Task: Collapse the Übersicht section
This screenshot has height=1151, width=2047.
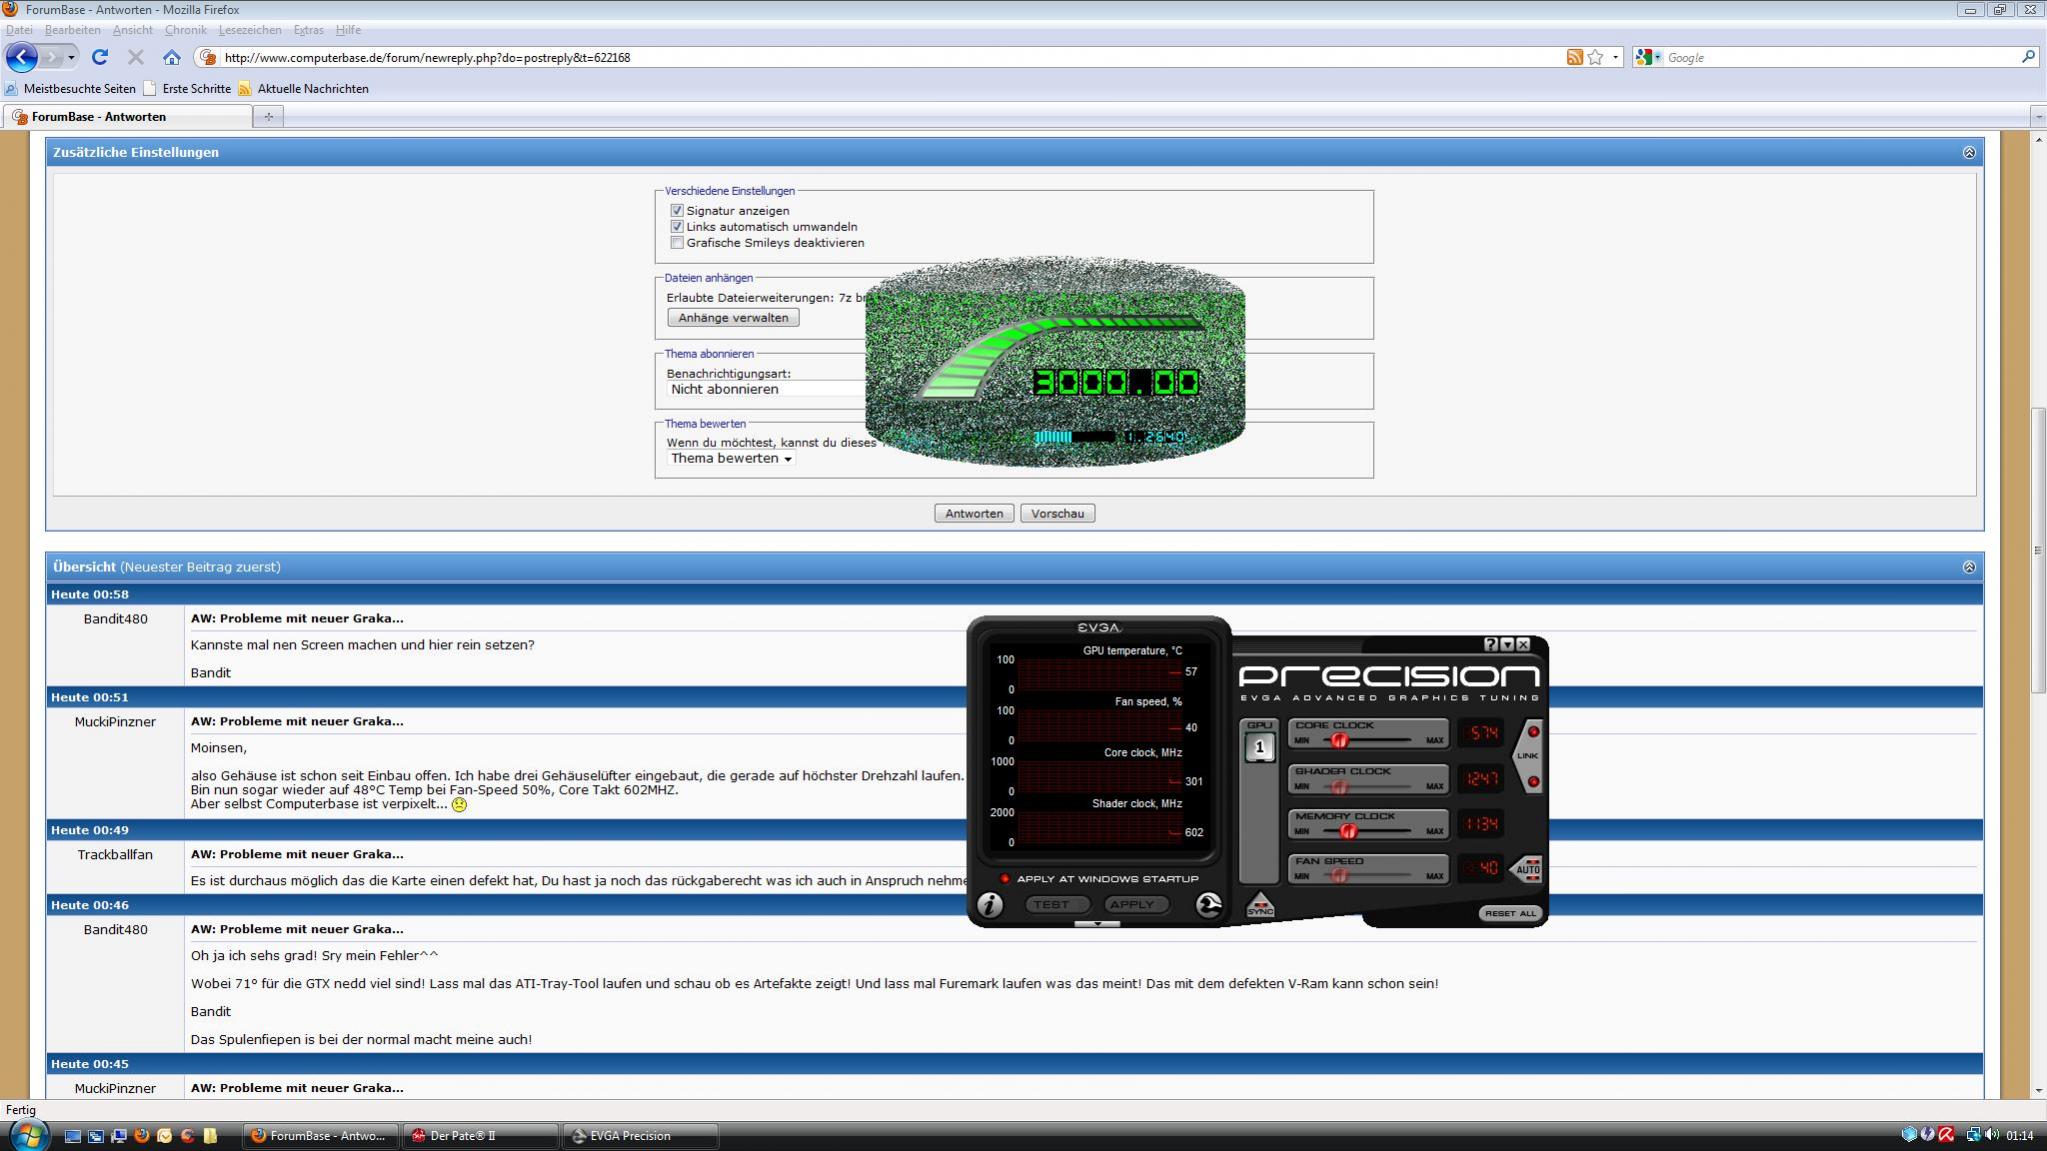Action: pos(1968,567)
